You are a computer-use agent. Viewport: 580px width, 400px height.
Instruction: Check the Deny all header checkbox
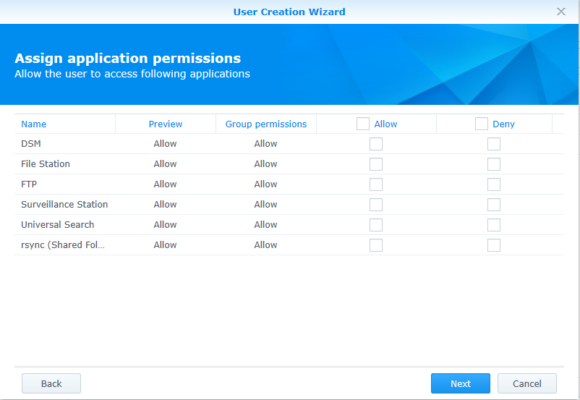click(481, 124)
